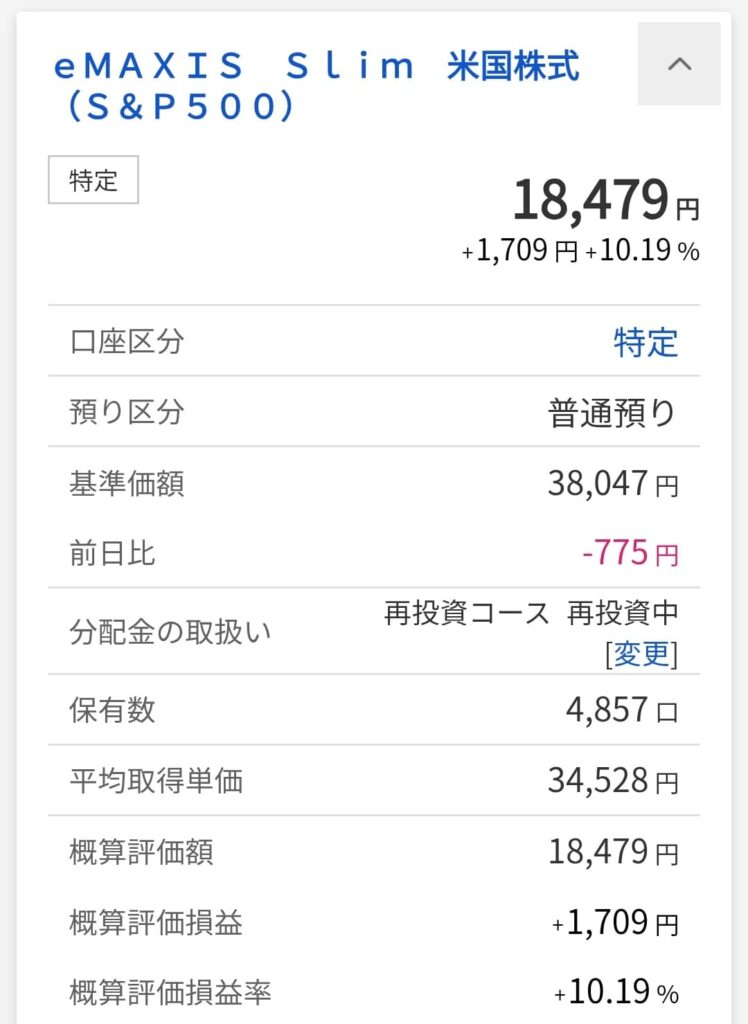Image resolution: width=748 pixels, height=1024 pixels.
Task: Collapse the eMAXIS Slim fund details chevron
Action: (679, 64)
